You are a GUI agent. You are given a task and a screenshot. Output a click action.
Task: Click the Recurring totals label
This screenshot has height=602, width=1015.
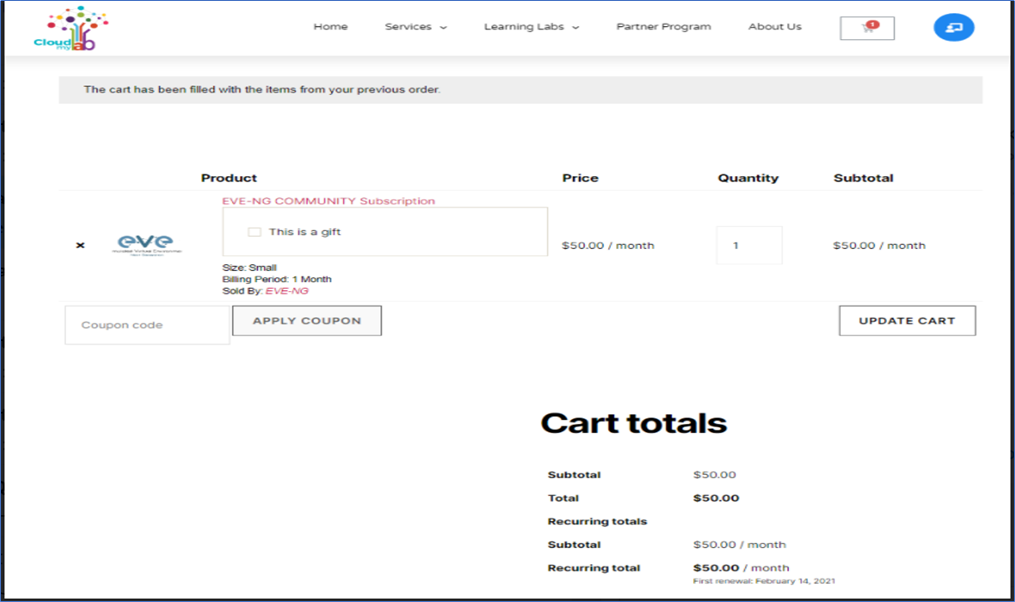click(x=597, y=521)
